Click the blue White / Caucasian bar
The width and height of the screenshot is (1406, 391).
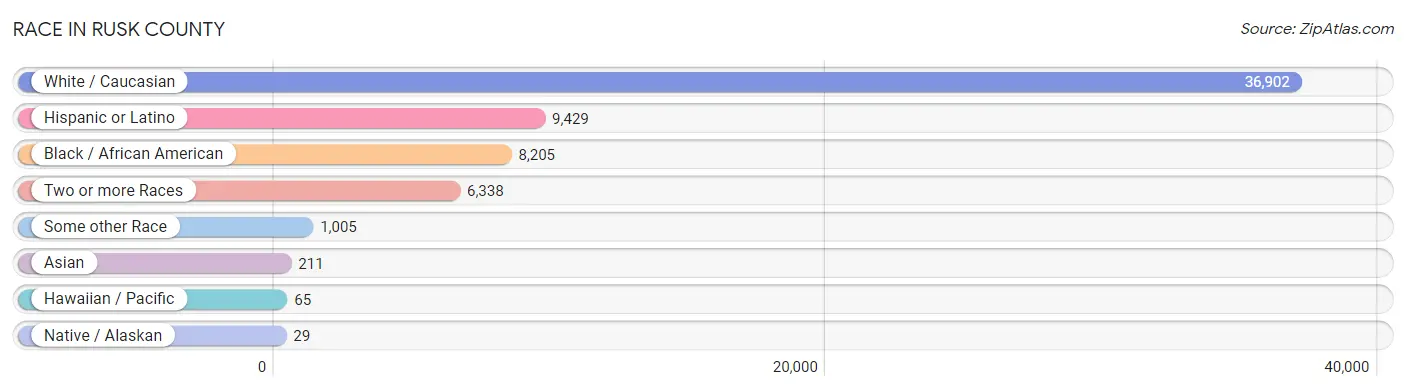[x=660, y=82]
